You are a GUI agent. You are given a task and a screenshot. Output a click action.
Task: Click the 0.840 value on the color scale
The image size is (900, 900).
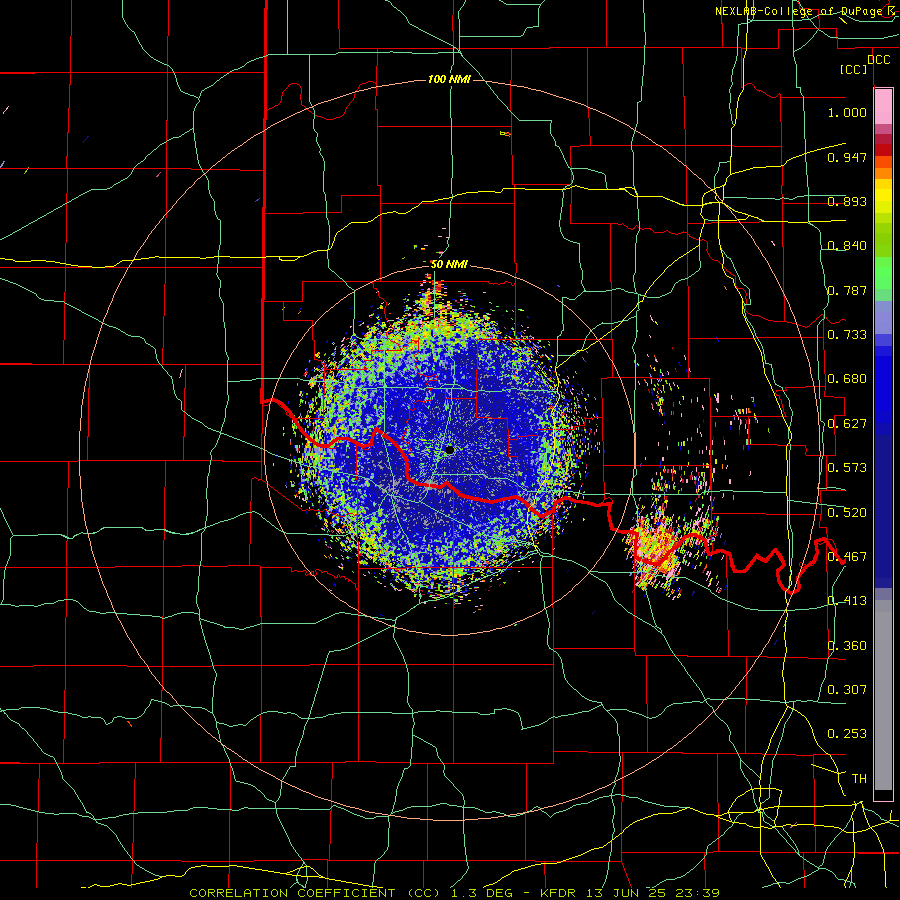pos(847,246)
